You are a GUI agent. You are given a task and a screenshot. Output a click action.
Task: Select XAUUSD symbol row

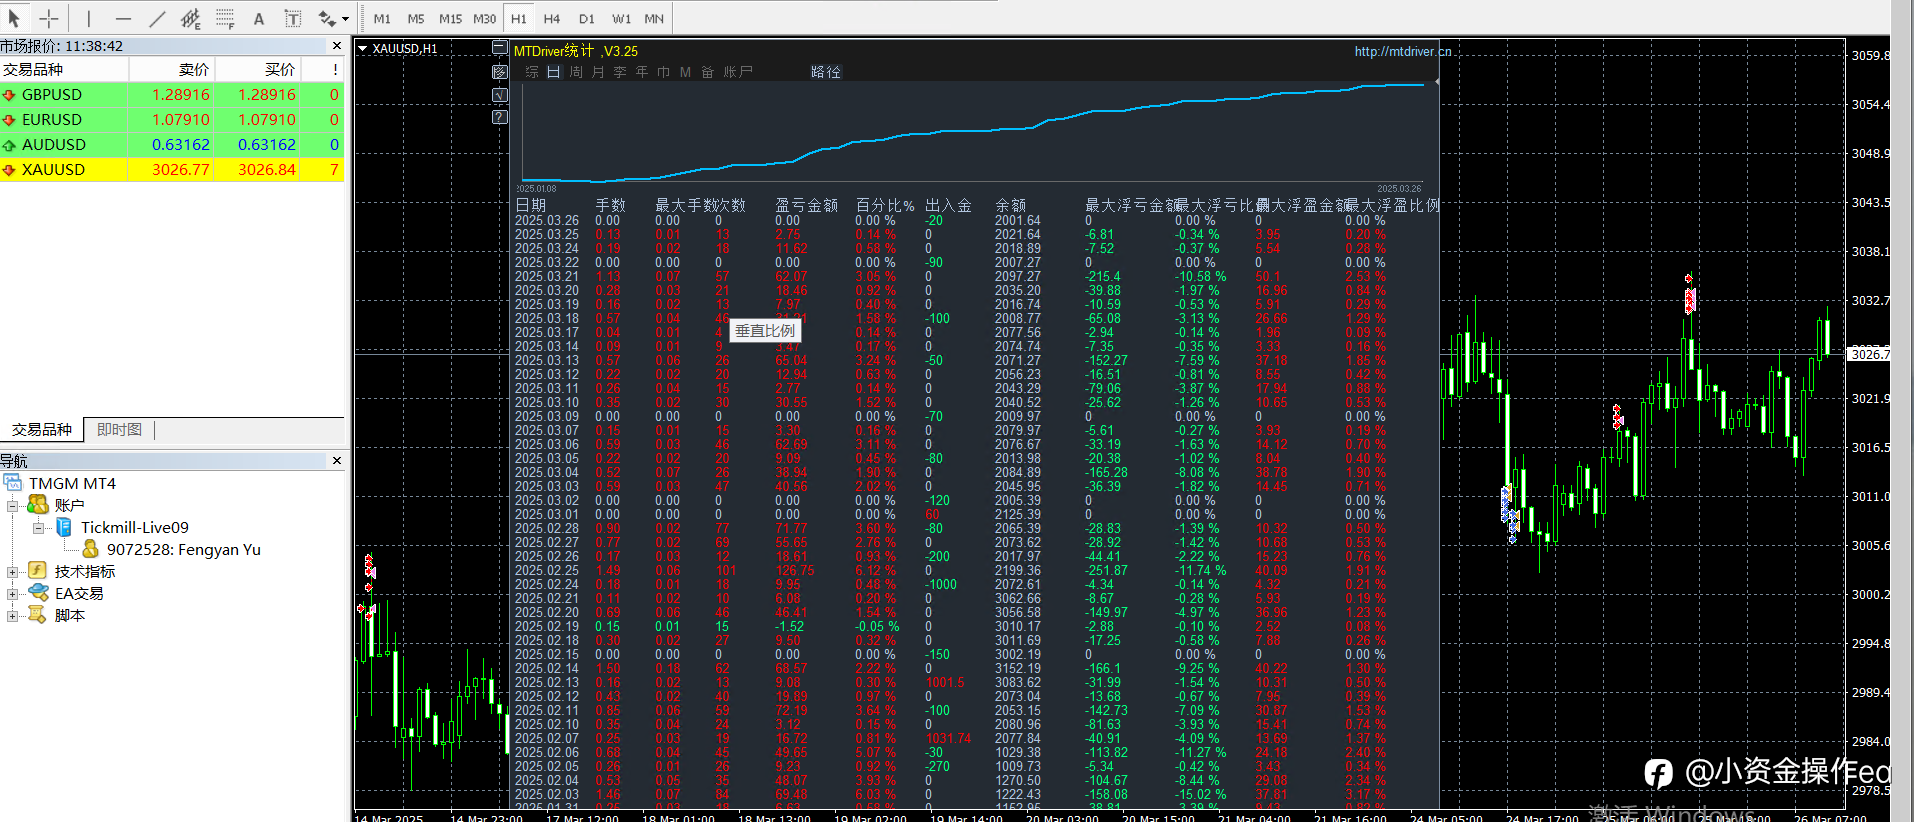pos(172,169)
